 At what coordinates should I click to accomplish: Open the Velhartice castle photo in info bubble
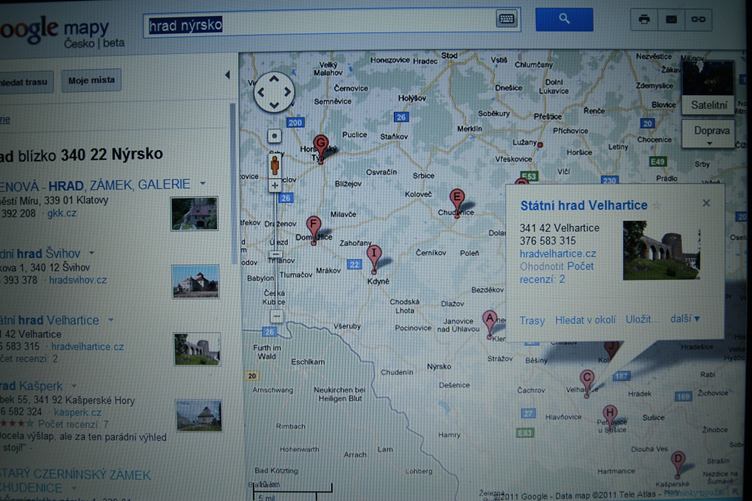[661, 250]
